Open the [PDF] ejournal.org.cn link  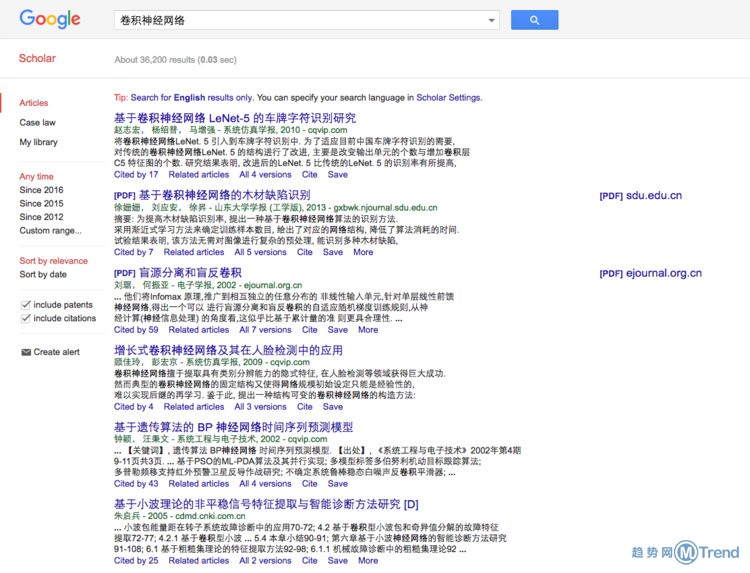[651, 273]
